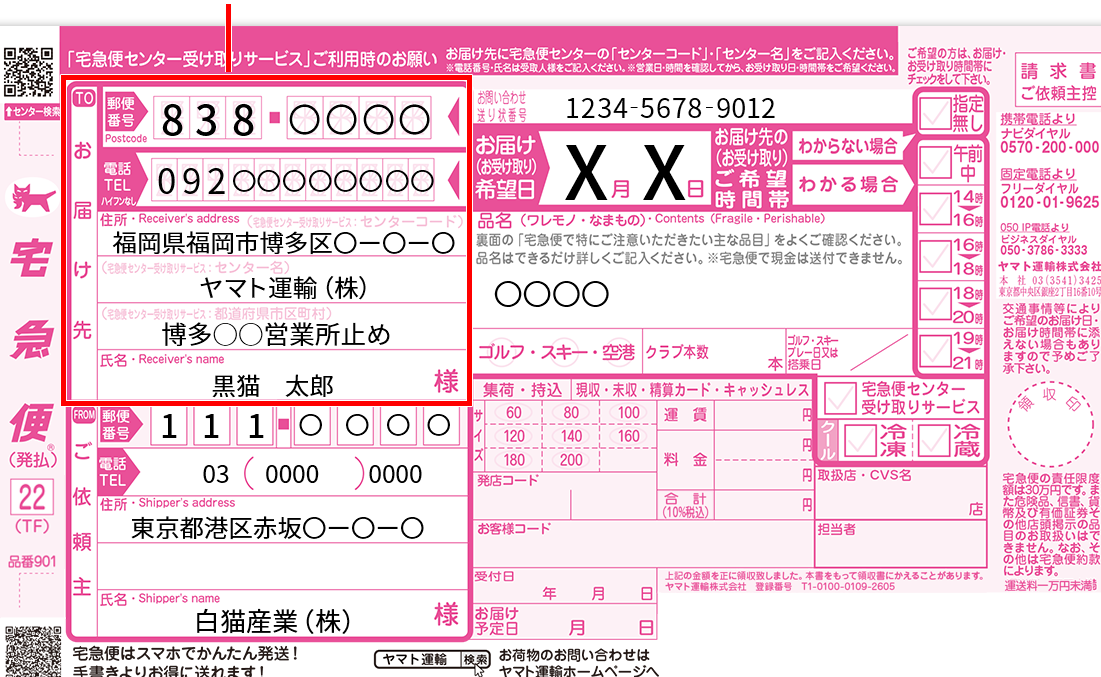Click the ゴルフ・スキー・空港 label
The height and width of the screenshot is (677, 1101).
pos(557,352)
